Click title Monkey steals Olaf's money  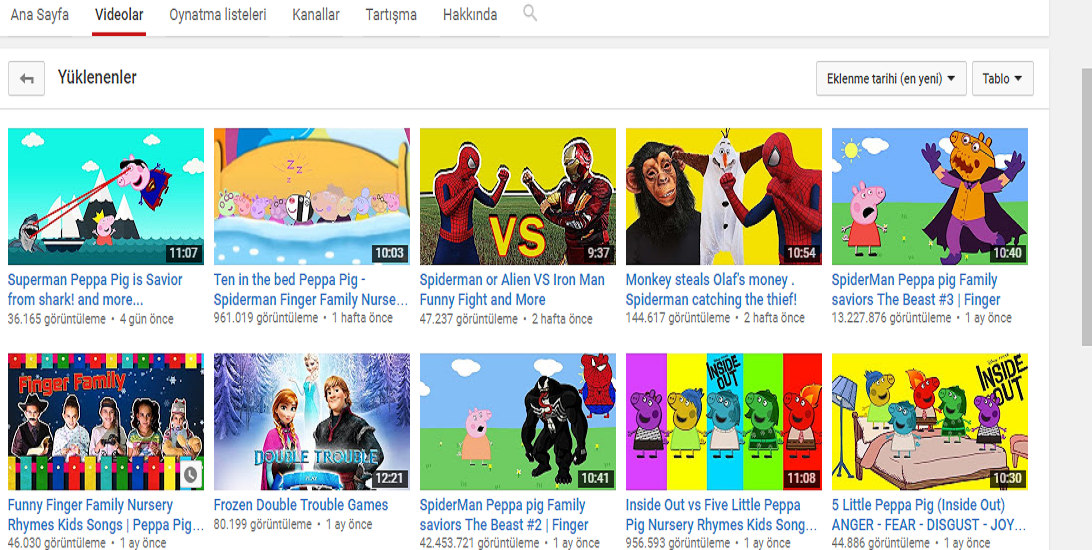click(x=712, y=290)
